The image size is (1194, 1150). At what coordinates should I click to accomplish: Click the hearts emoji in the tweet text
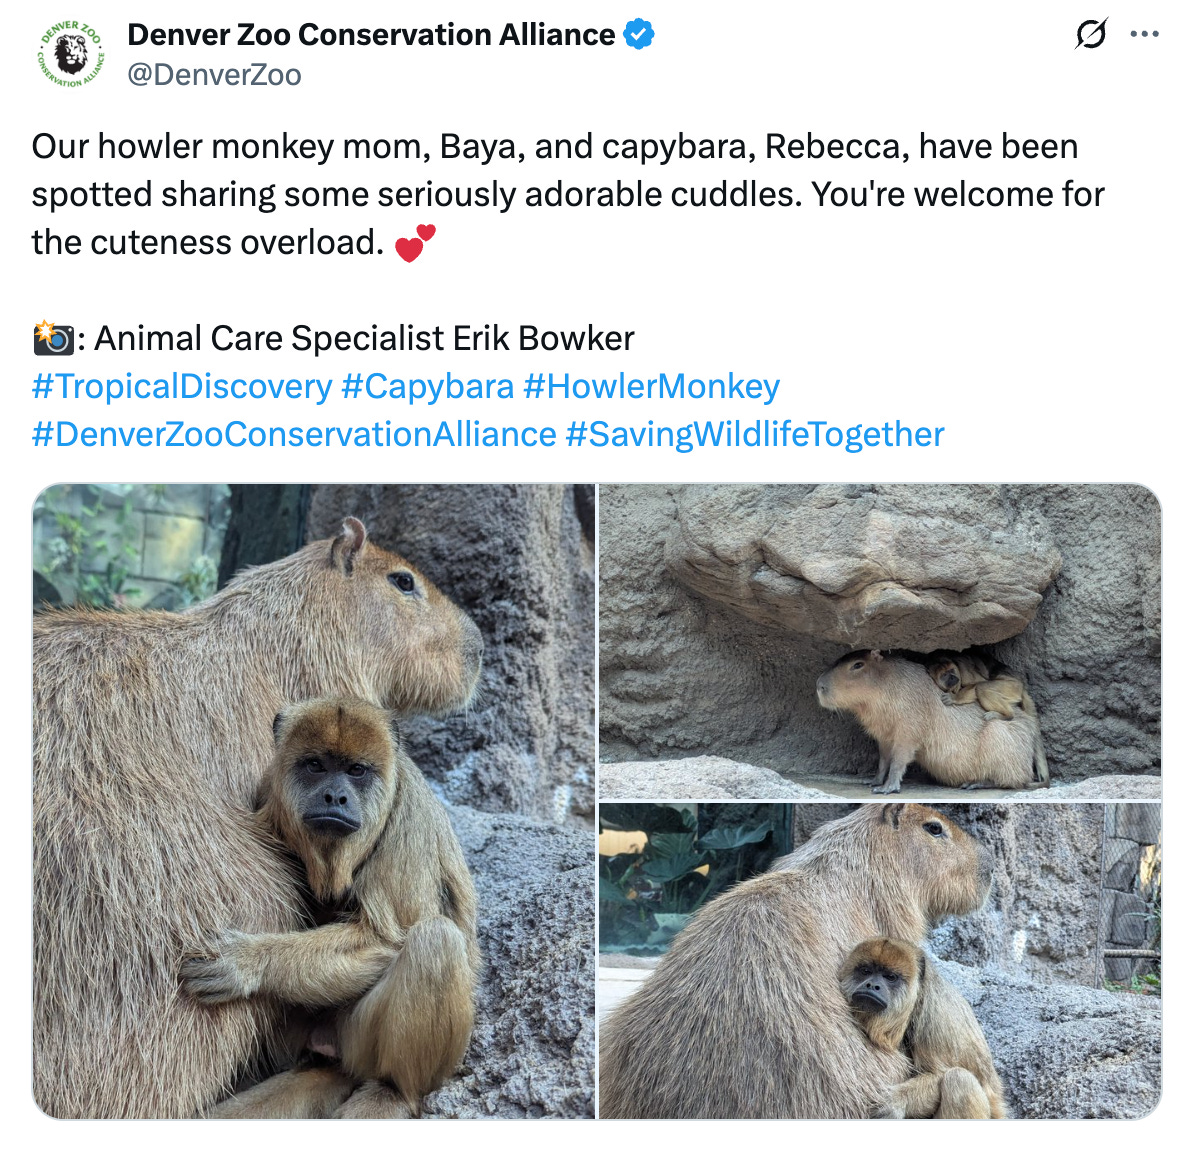(x=416, y=240)
